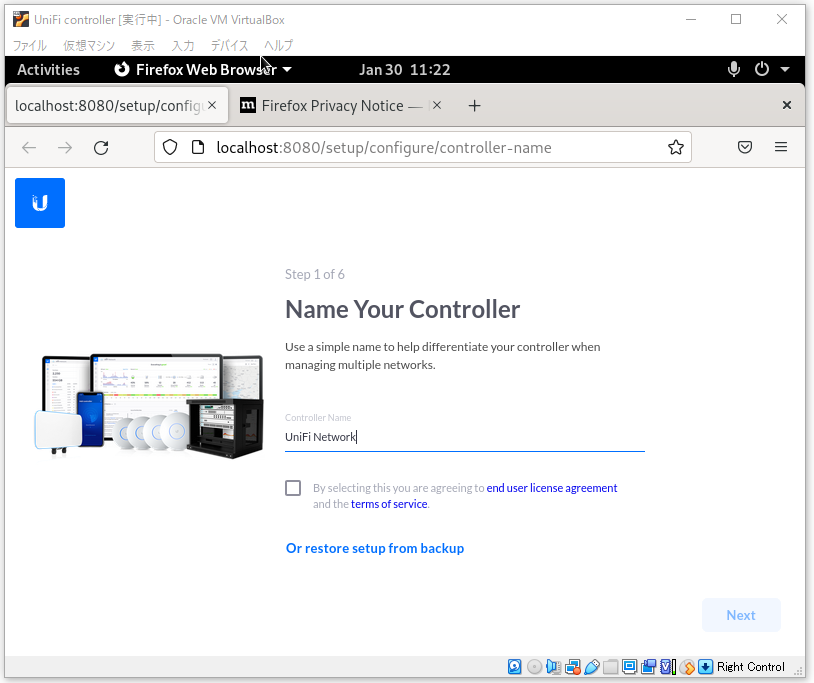Open terms of service link
The image size is (814, 683).
[x=389, y=504]
